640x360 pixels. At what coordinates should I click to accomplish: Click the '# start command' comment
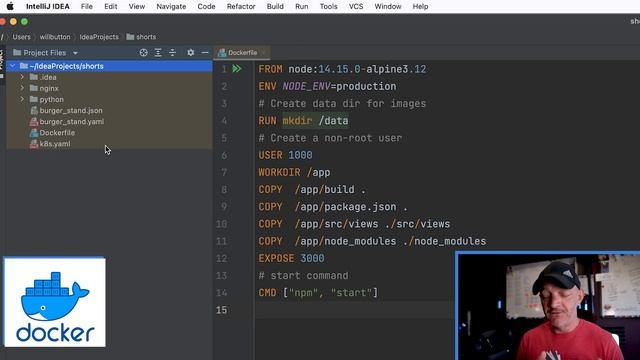303,276
